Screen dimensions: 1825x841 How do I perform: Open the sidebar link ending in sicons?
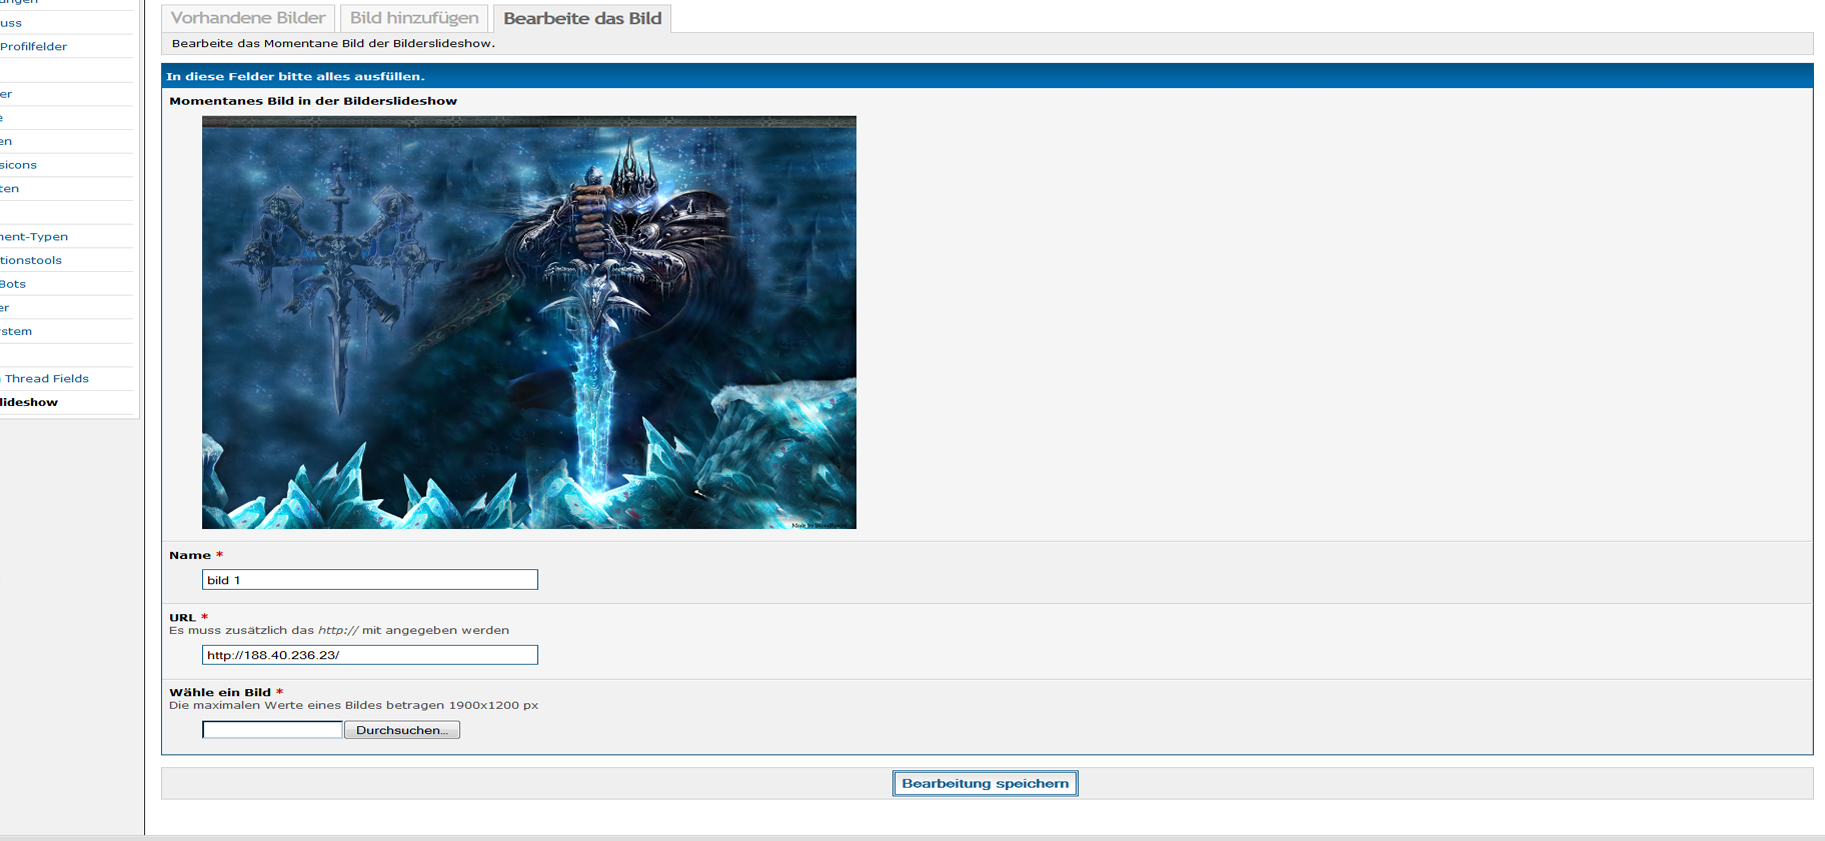point(18,165)
